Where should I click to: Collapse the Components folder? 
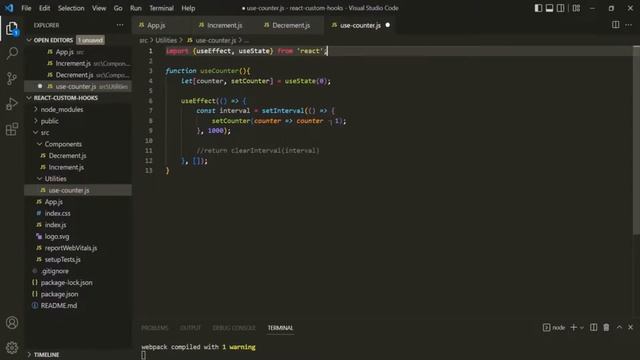(x=78, y=144)
